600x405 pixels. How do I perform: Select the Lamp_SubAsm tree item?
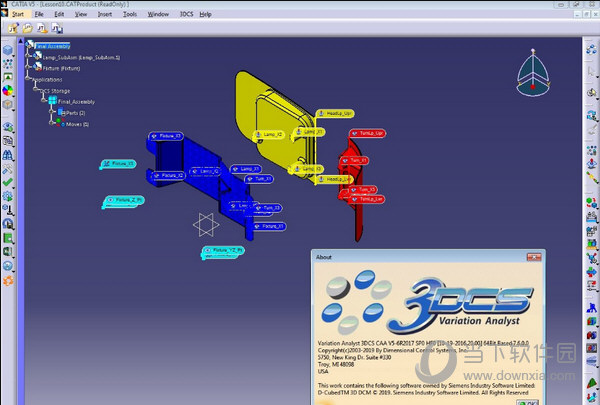[x=81, y=57]
